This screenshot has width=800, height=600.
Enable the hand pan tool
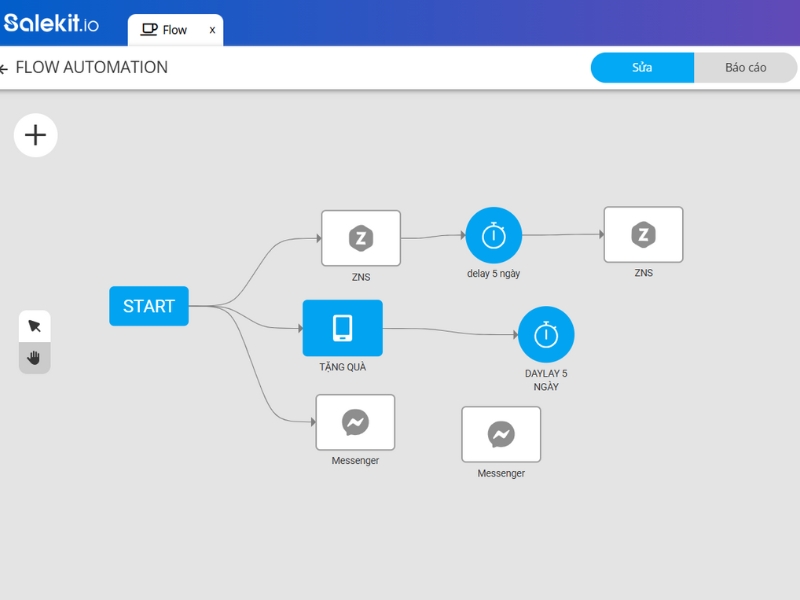34,357
